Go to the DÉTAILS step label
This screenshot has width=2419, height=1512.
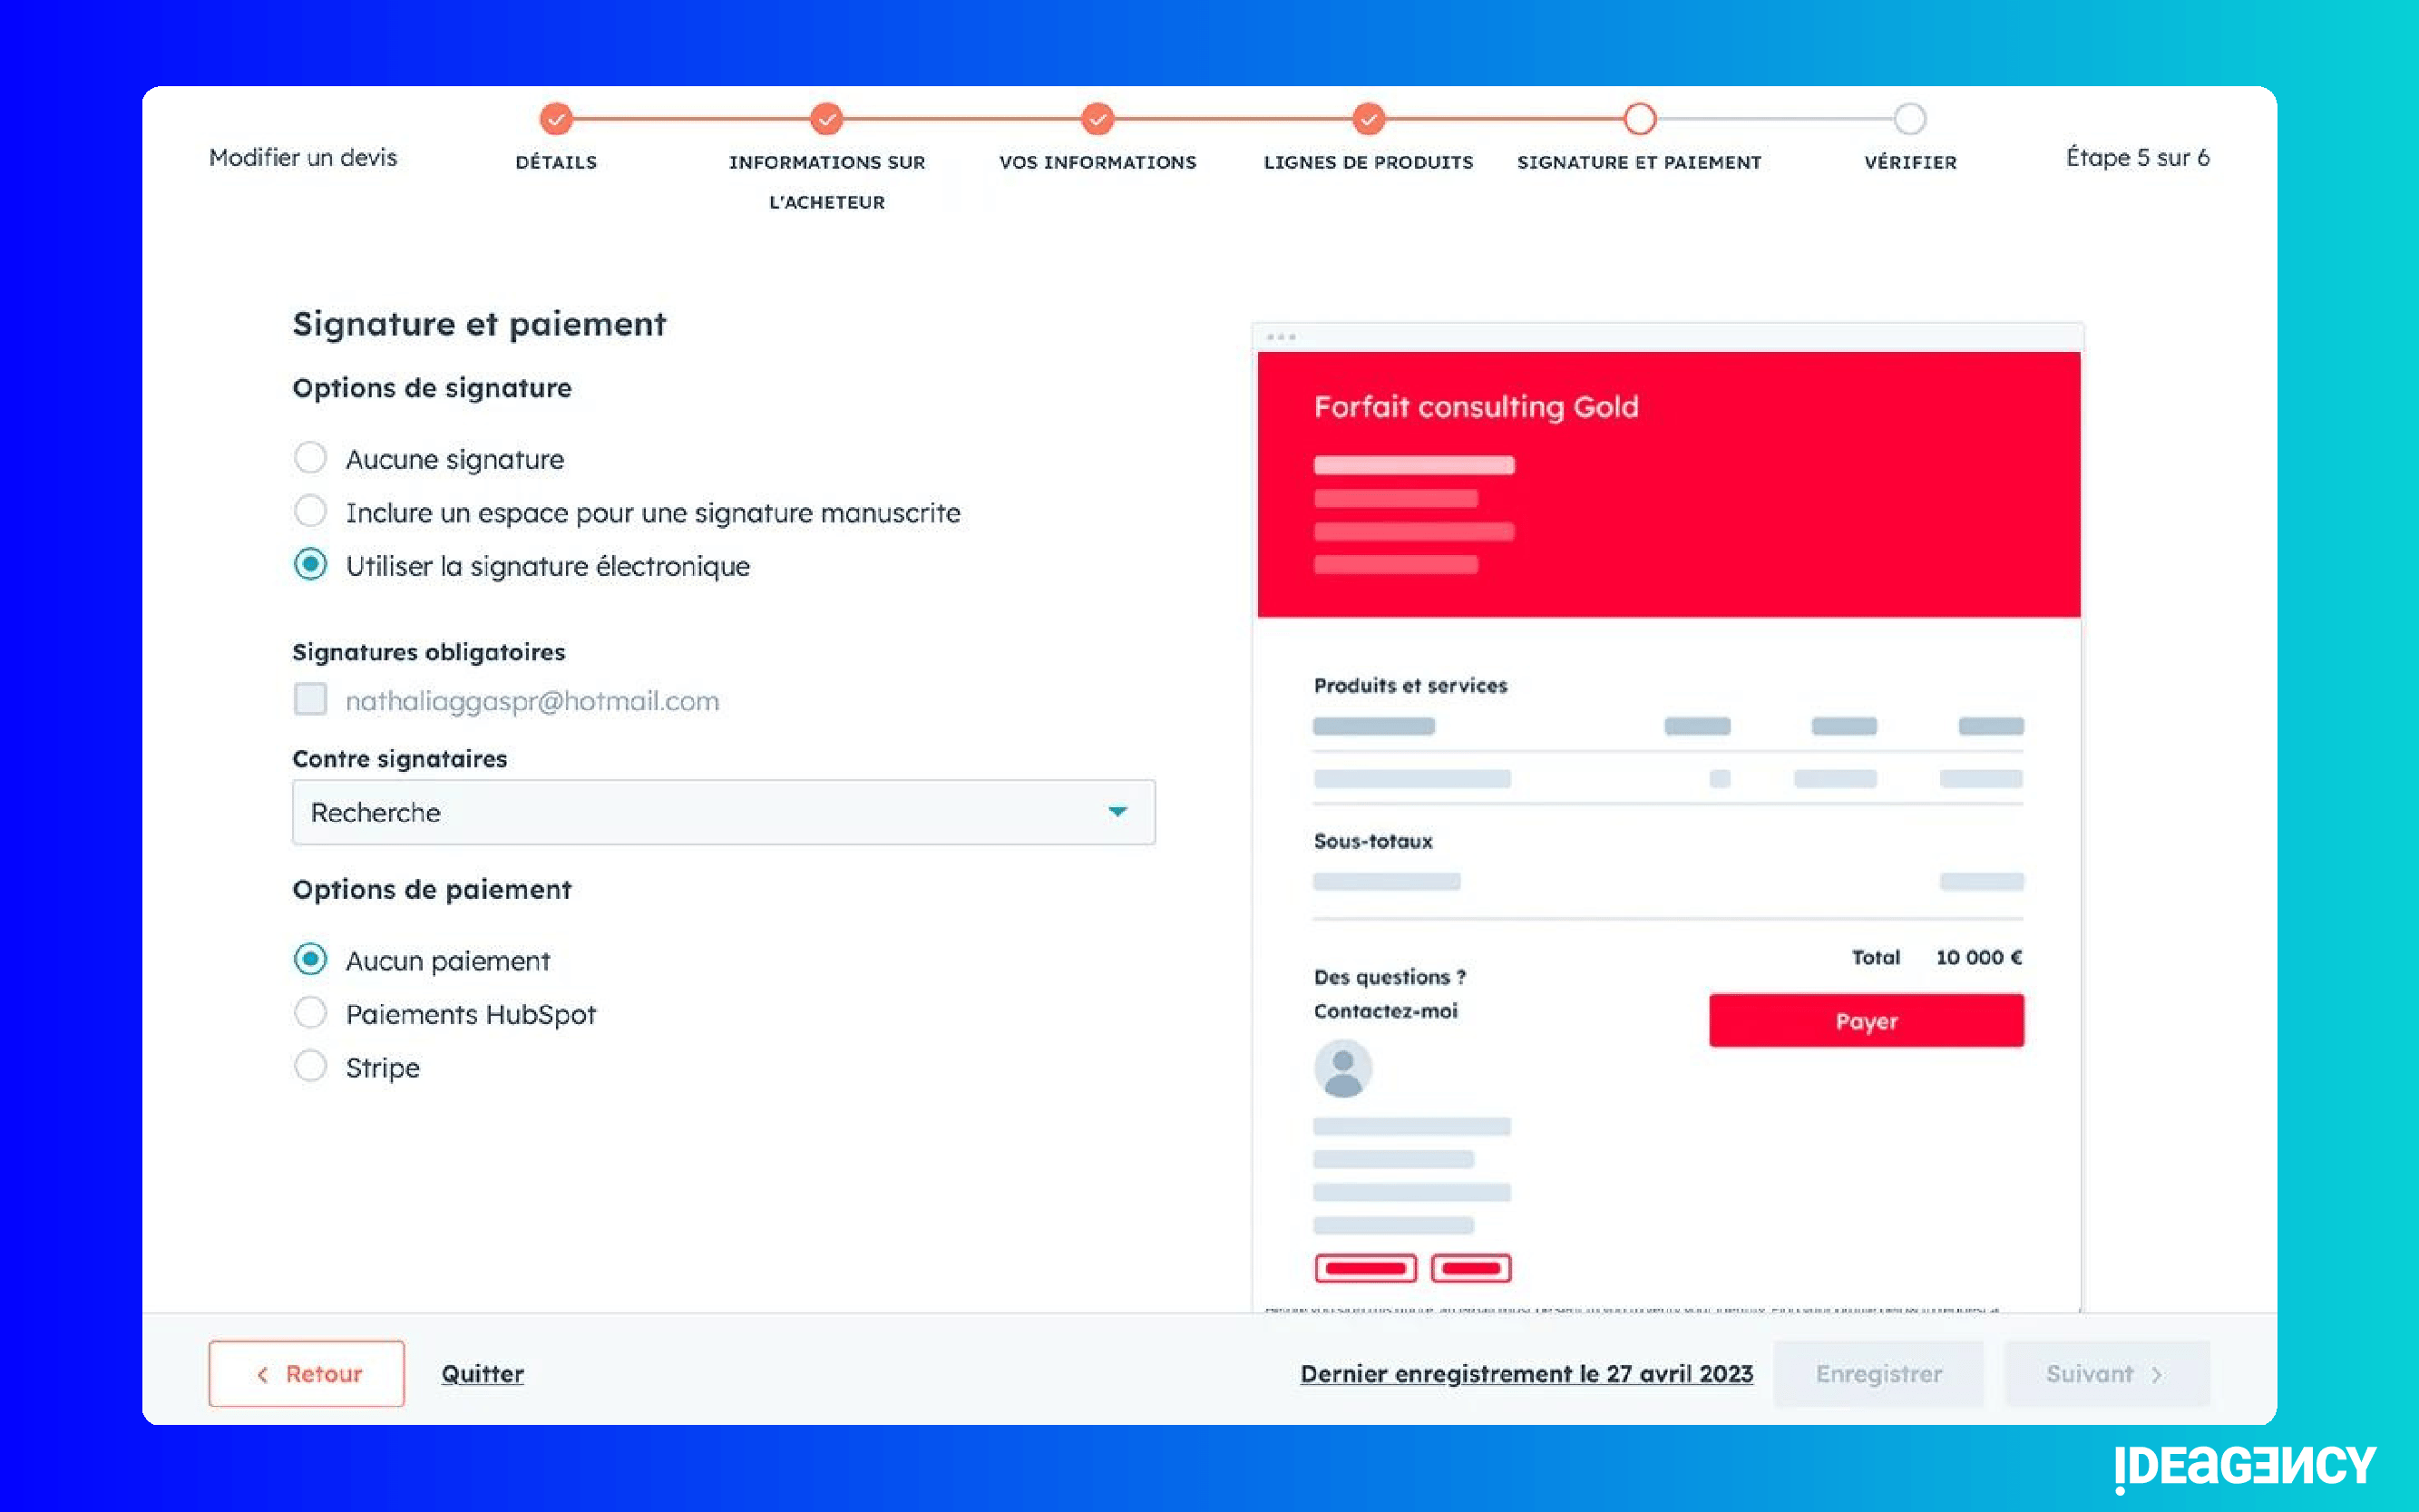[x=556, y=162]
